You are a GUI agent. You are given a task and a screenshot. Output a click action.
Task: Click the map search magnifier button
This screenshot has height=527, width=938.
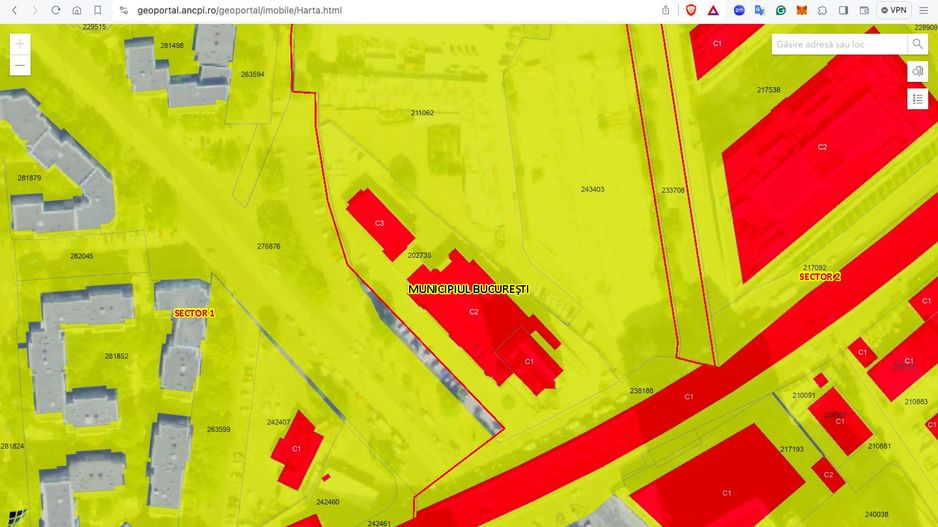point(917,44)
